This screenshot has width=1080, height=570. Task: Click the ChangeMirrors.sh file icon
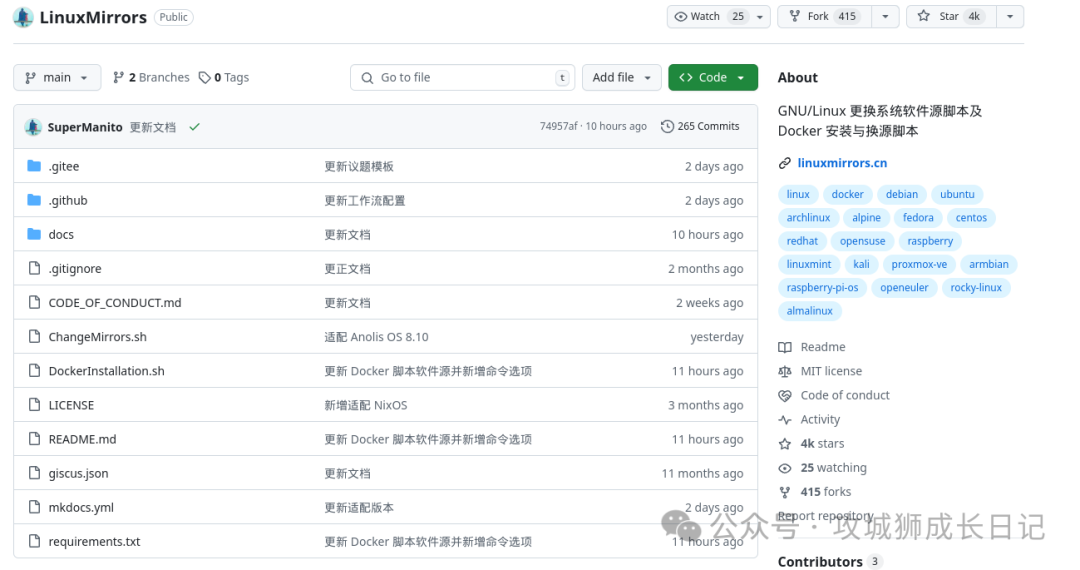(34, 337)
